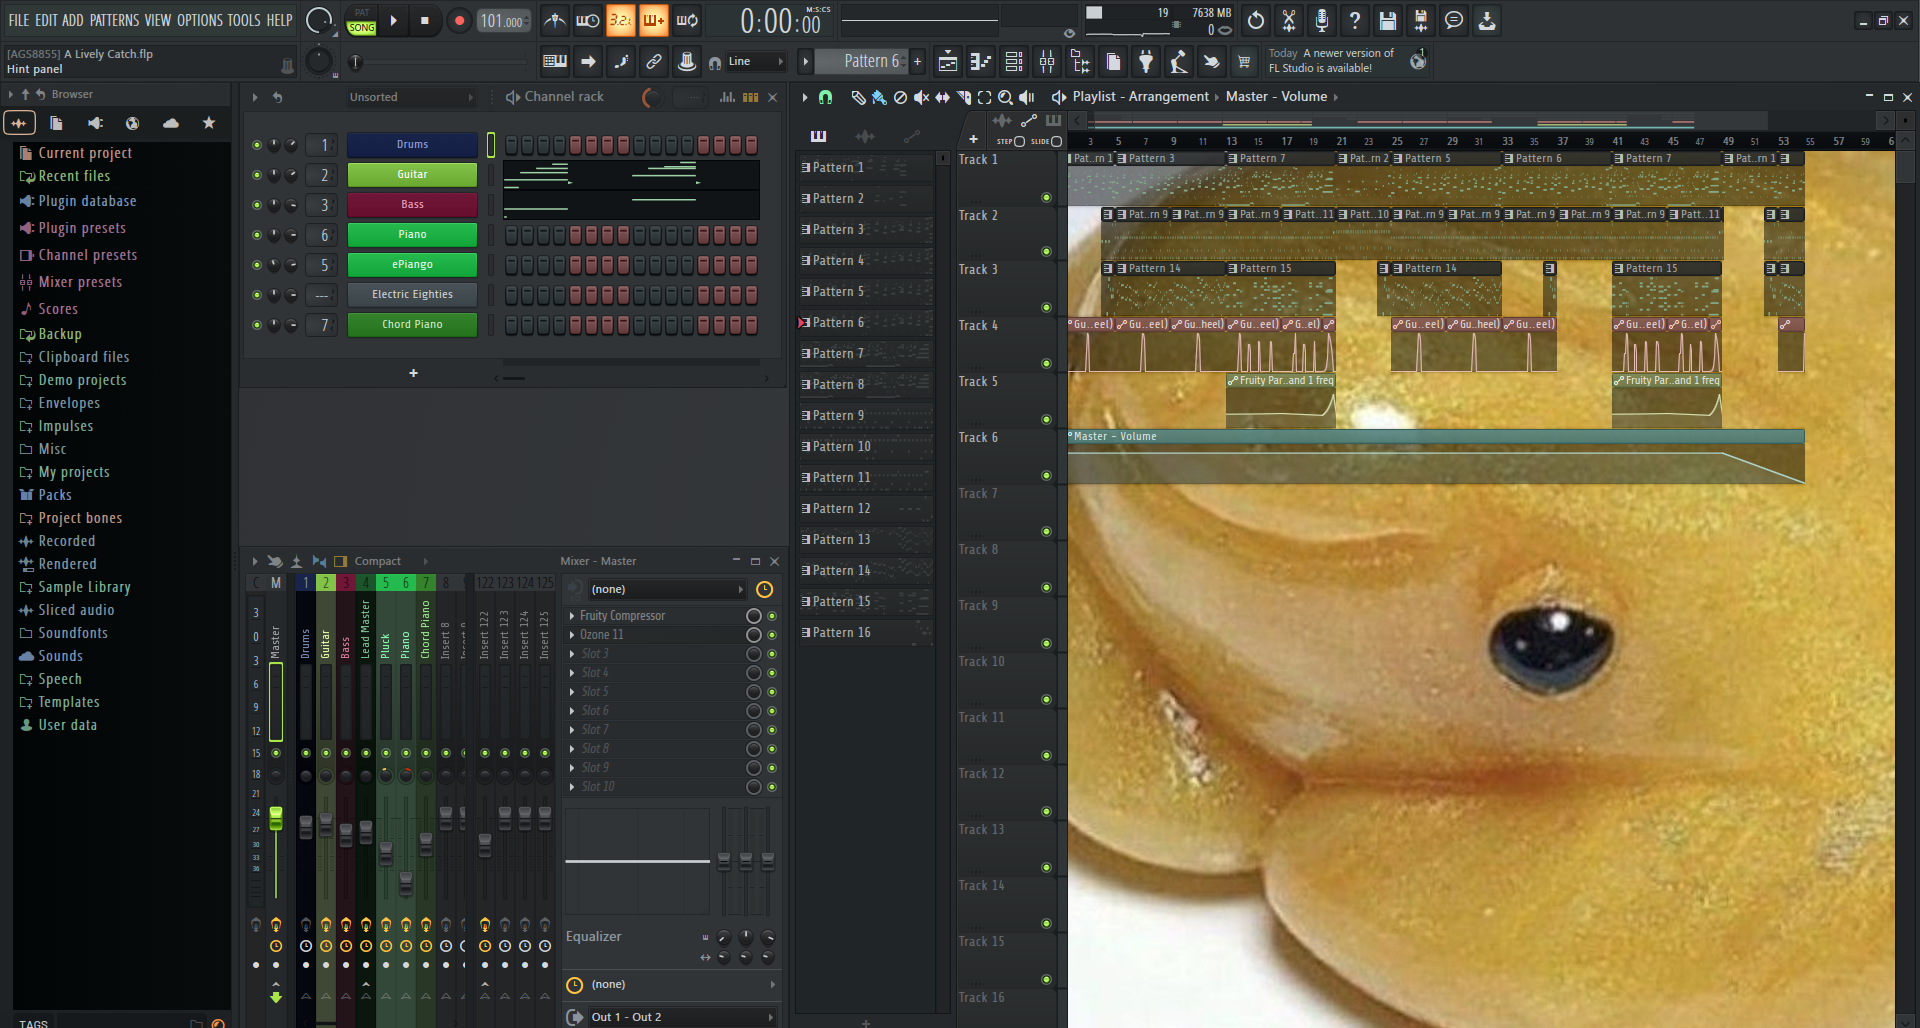1920x1028 pixels.
Task: Start playback with the play button
Action: pos(393,20)
